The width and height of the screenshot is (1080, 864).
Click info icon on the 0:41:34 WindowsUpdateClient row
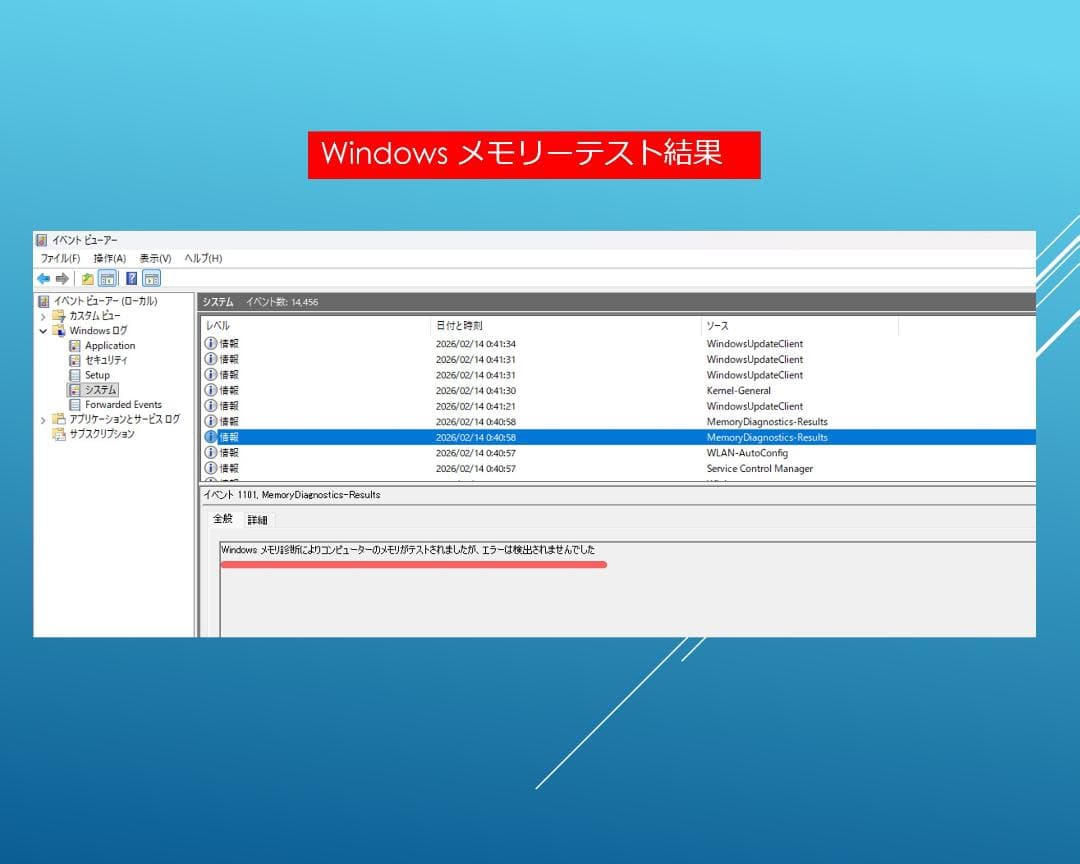[x=211, y=343]
